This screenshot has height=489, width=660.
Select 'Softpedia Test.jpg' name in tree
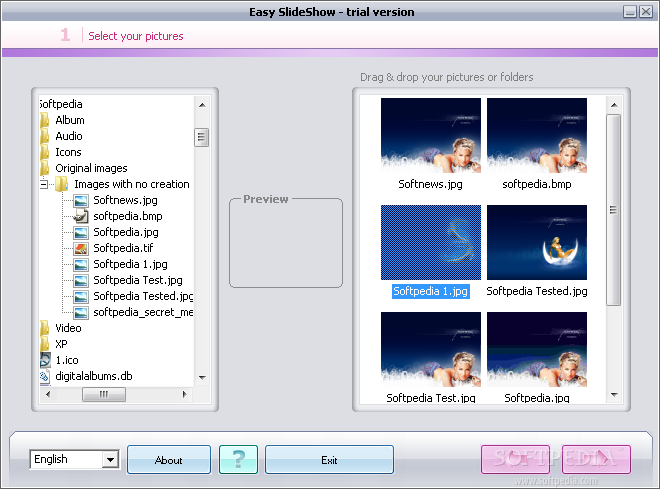(138, 280)
